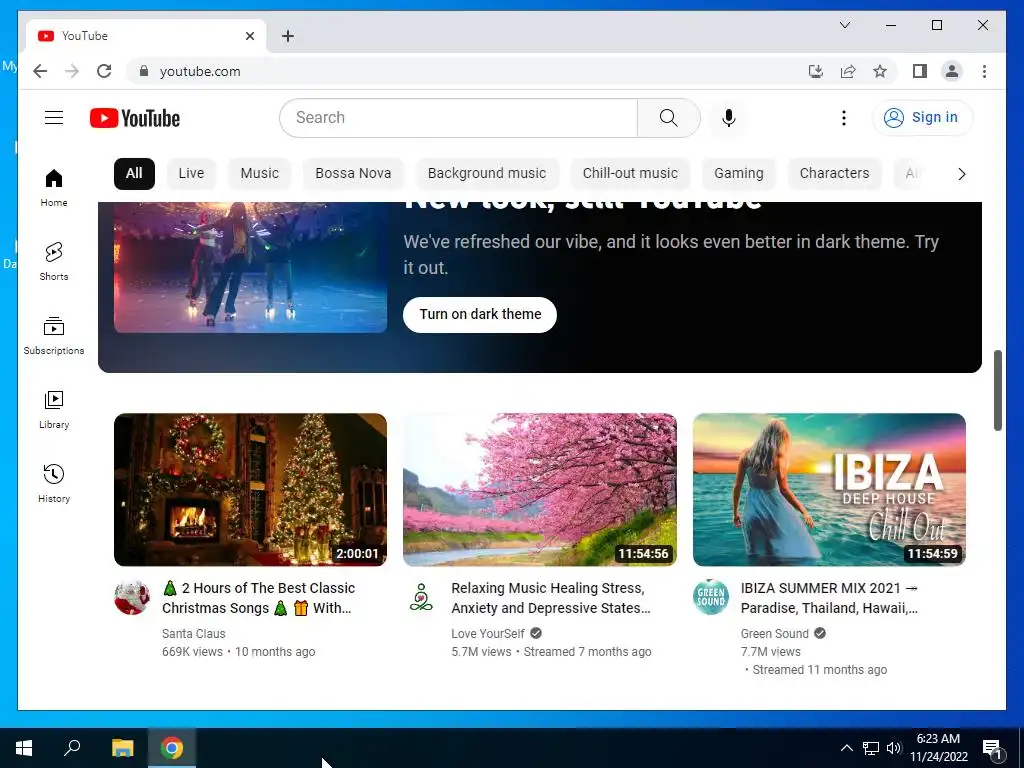
Task: Click the YouTube logo
Action: pyautogui.click(x=135, y=118)
